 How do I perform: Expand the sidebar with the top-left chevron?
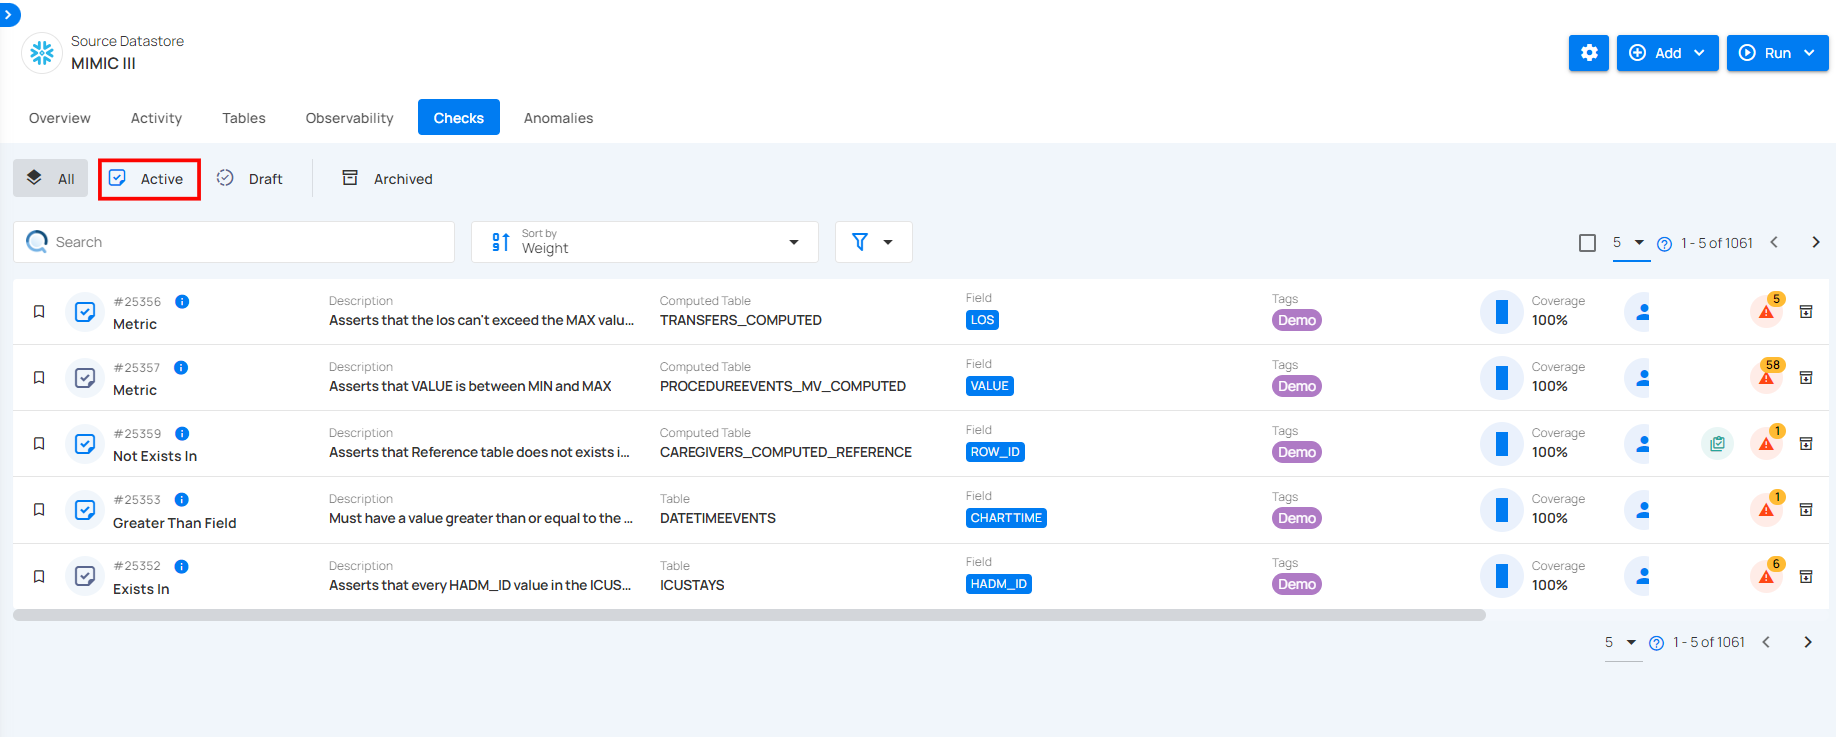pos(8,15)
